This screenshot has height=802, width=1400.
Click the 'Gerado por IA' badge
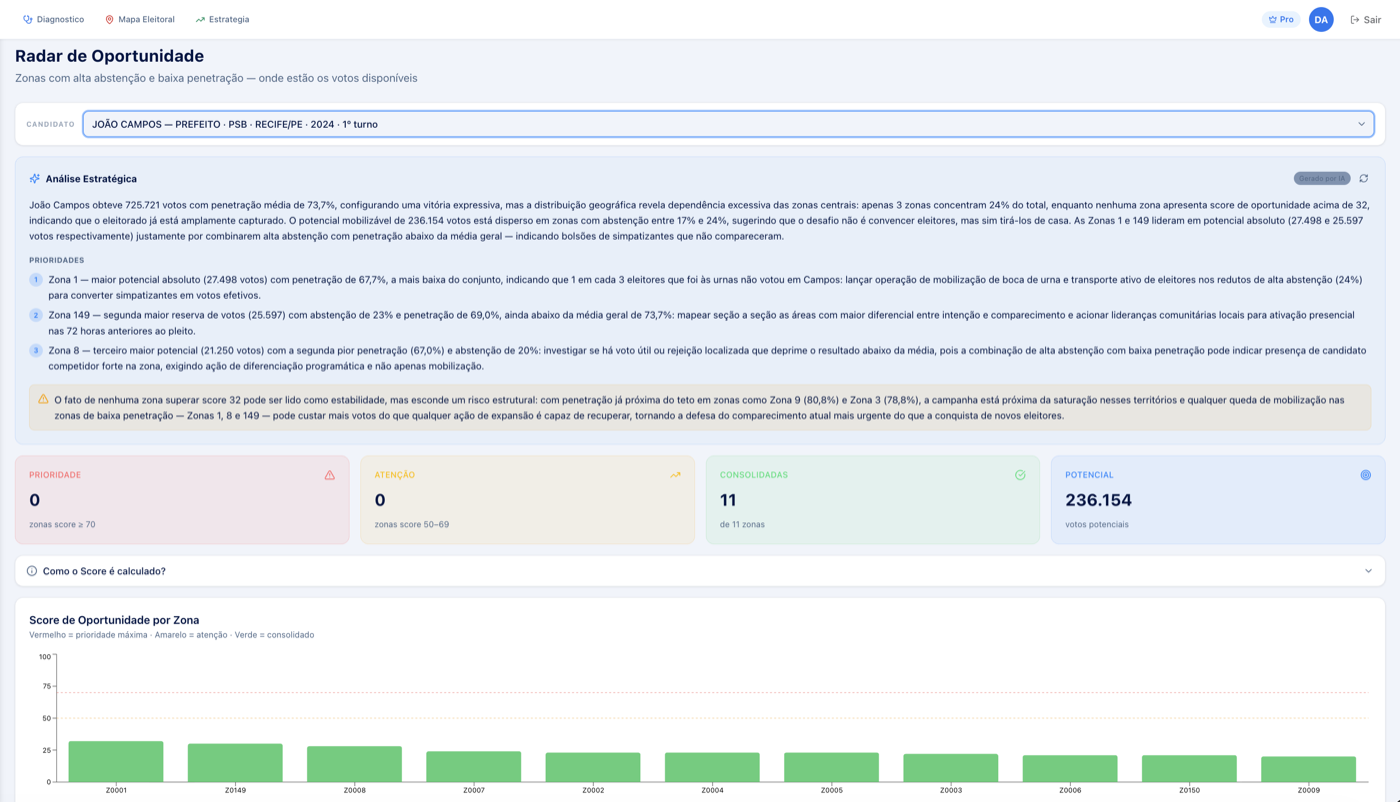(1321, 179)
